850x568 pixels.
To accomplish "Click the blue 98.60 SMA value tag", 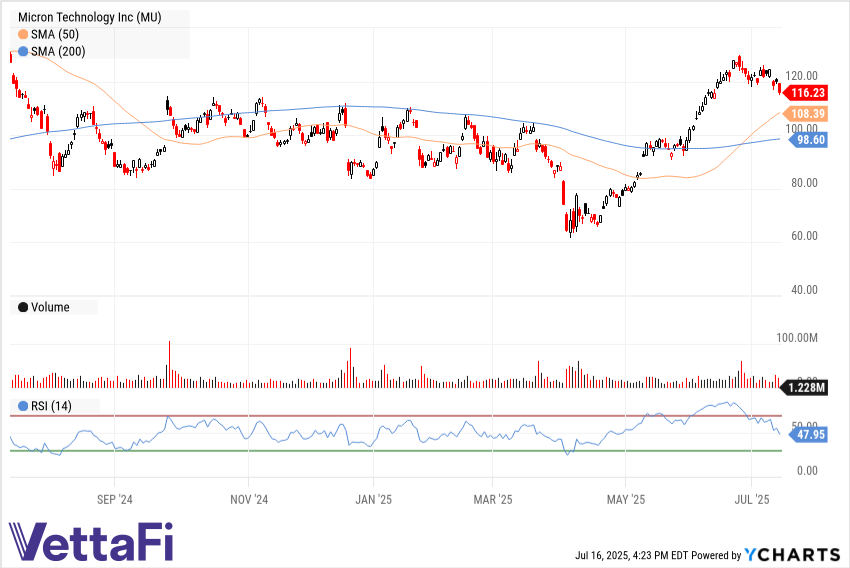I will point(808,140).
